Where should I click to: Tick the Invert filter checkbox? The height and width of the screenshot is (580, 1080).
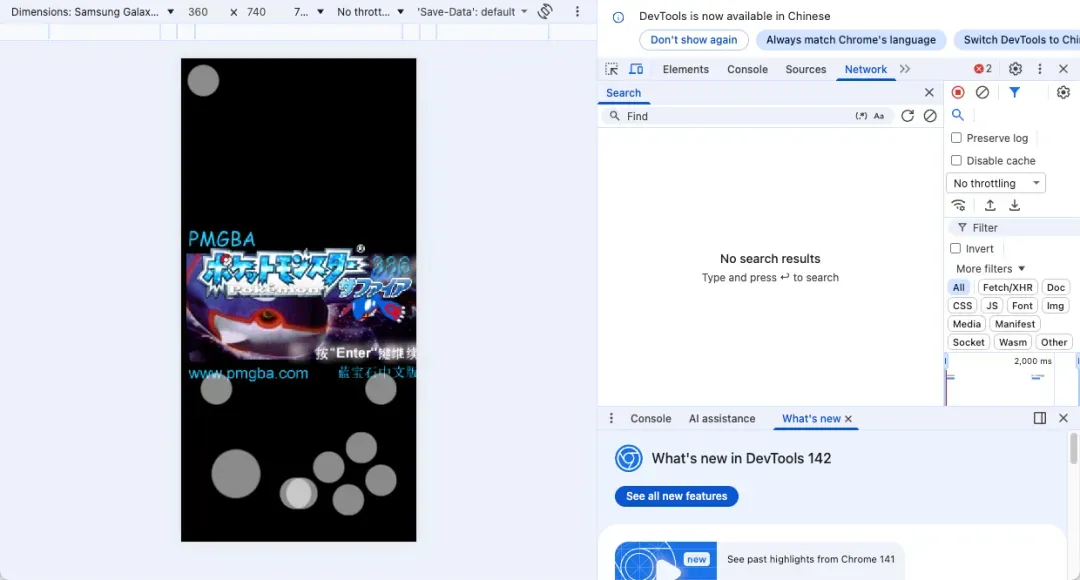956,248
